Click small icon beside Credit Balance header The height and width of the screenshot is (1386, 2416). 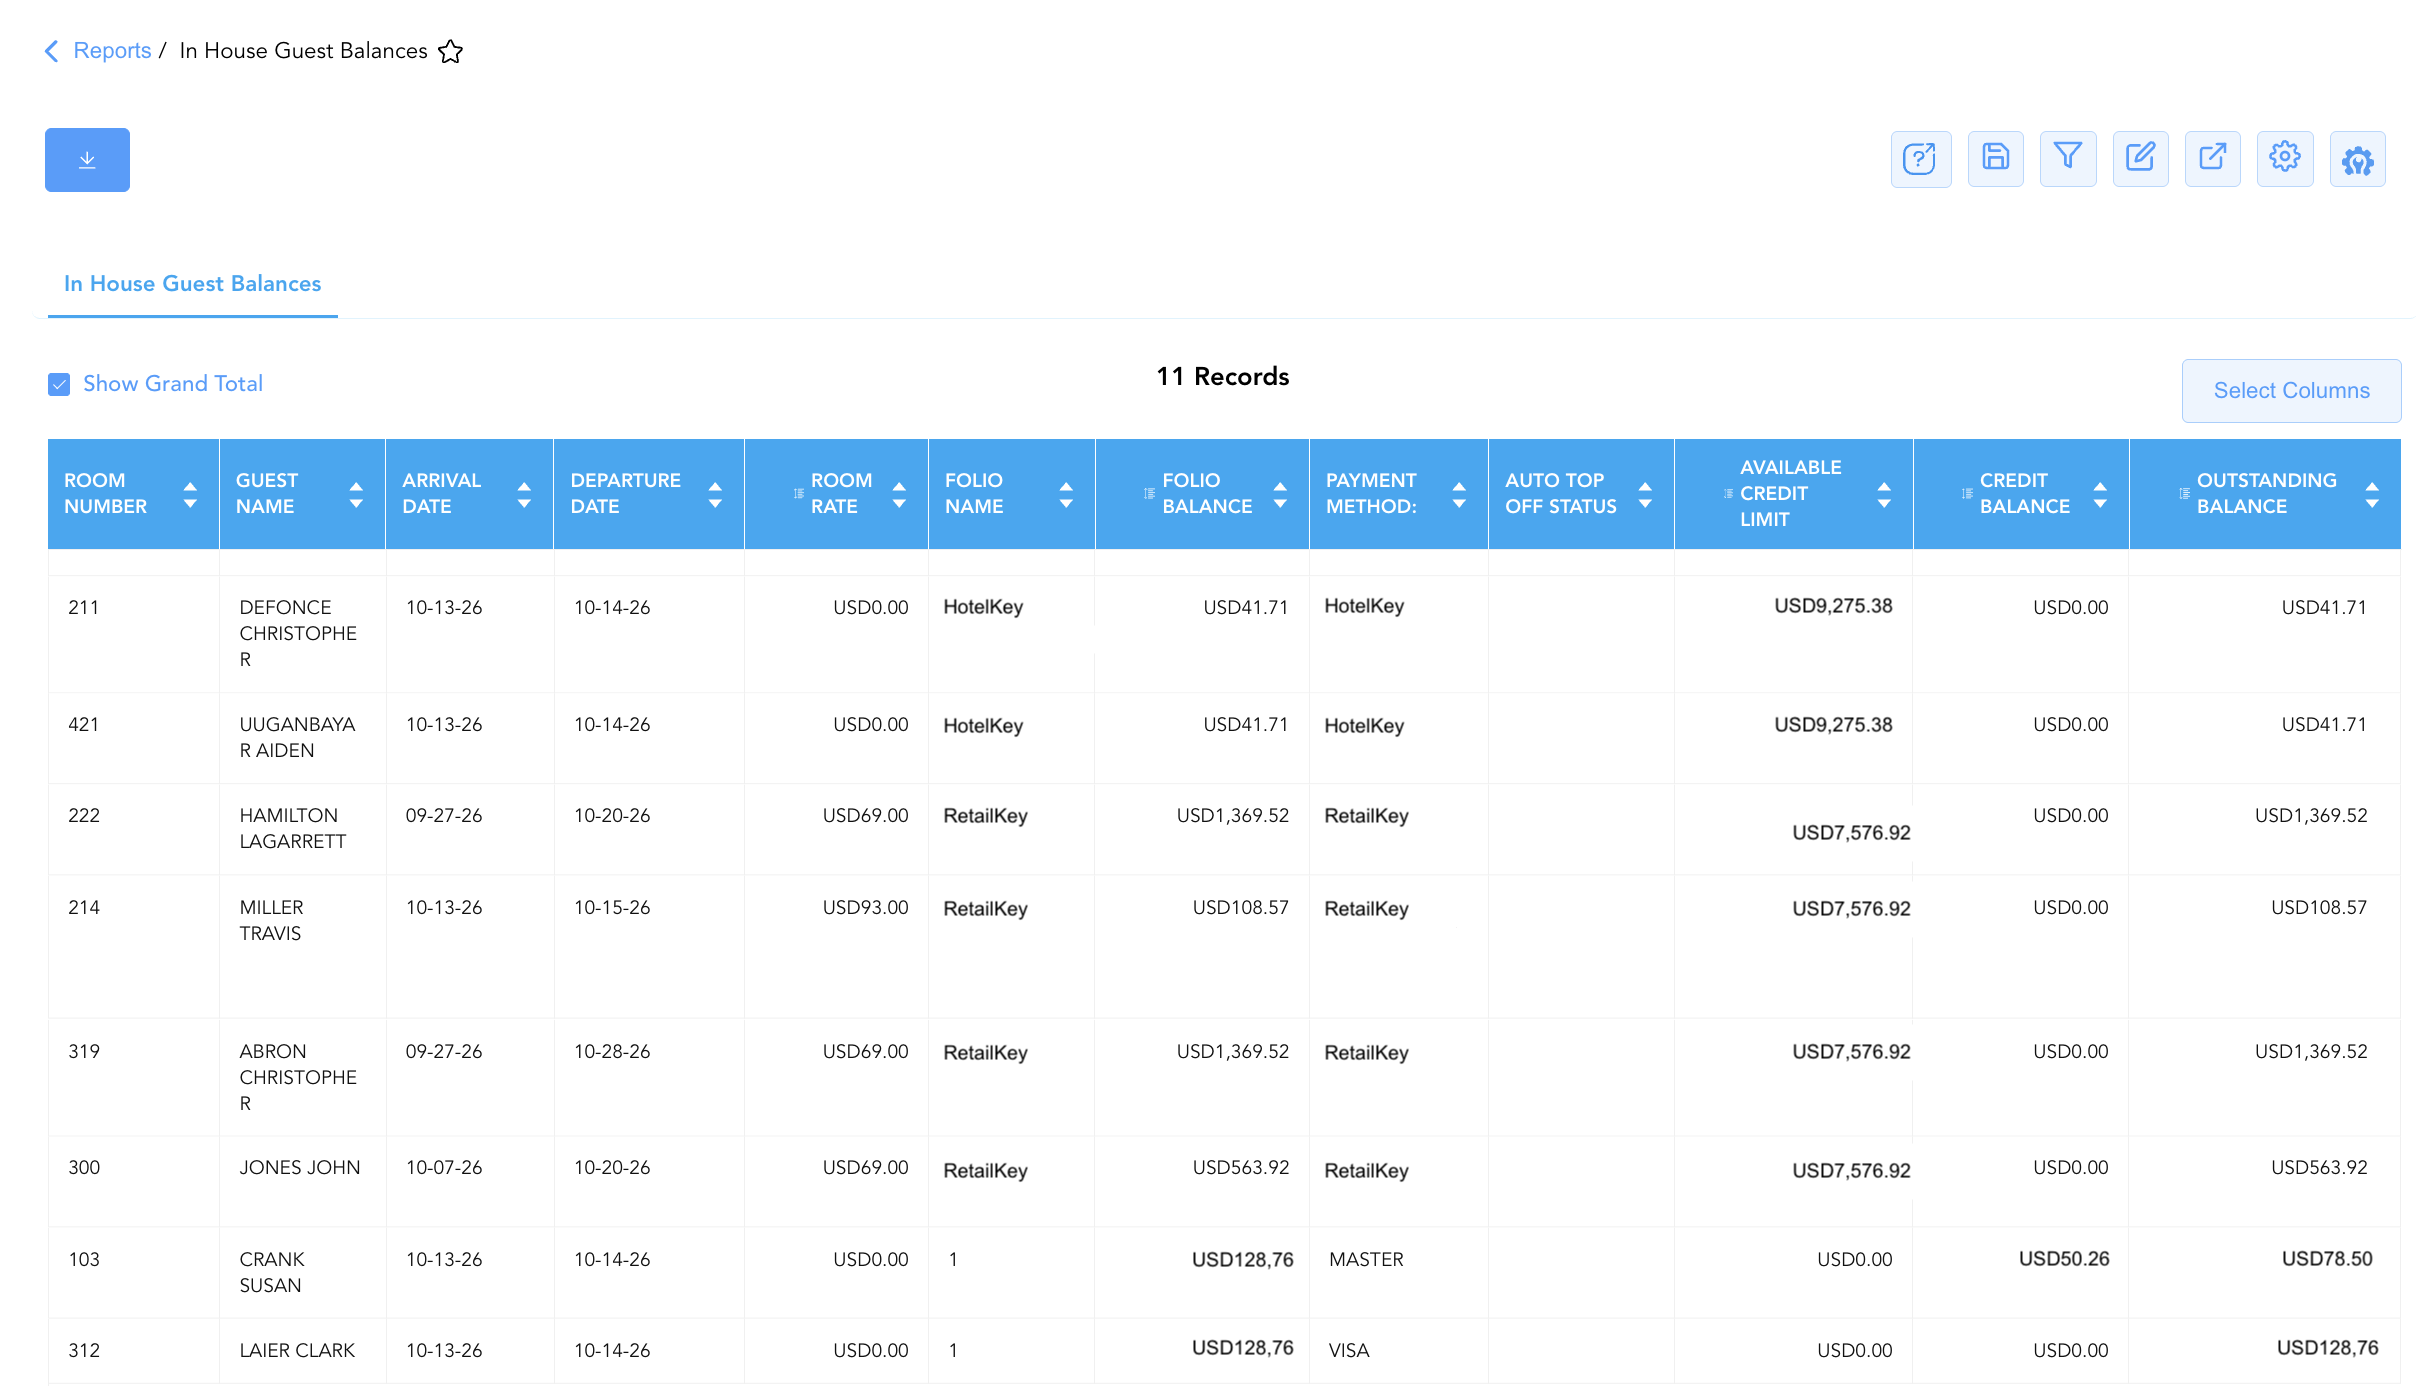[1968, 494]
